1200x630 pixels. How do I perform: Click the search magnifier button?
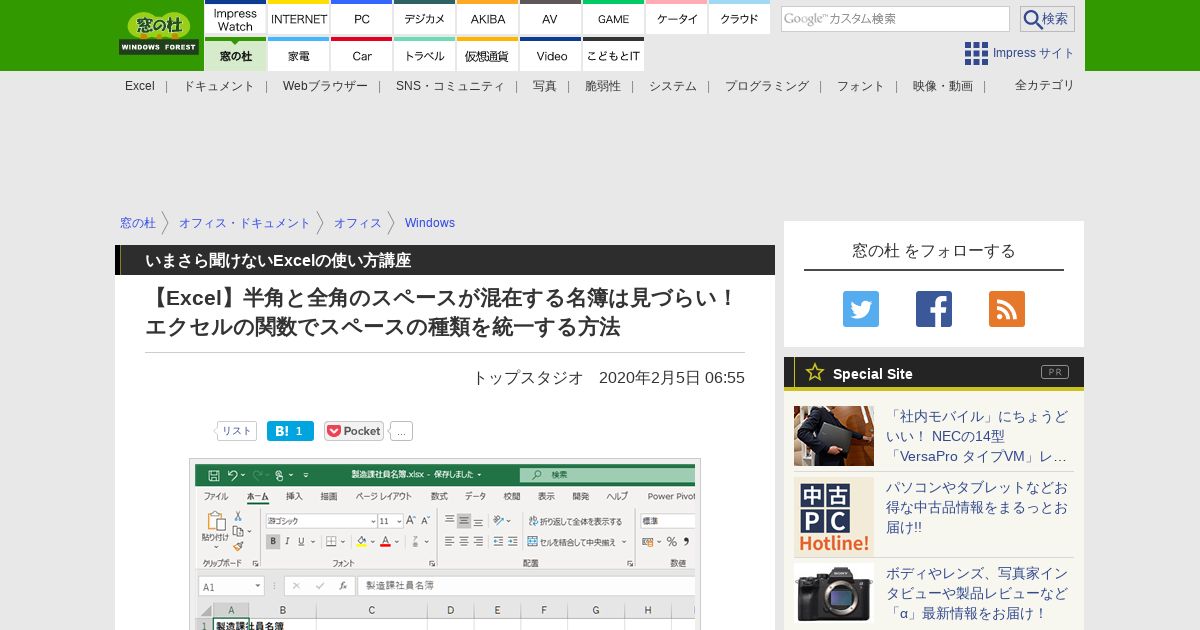(x=1047, y=19)
